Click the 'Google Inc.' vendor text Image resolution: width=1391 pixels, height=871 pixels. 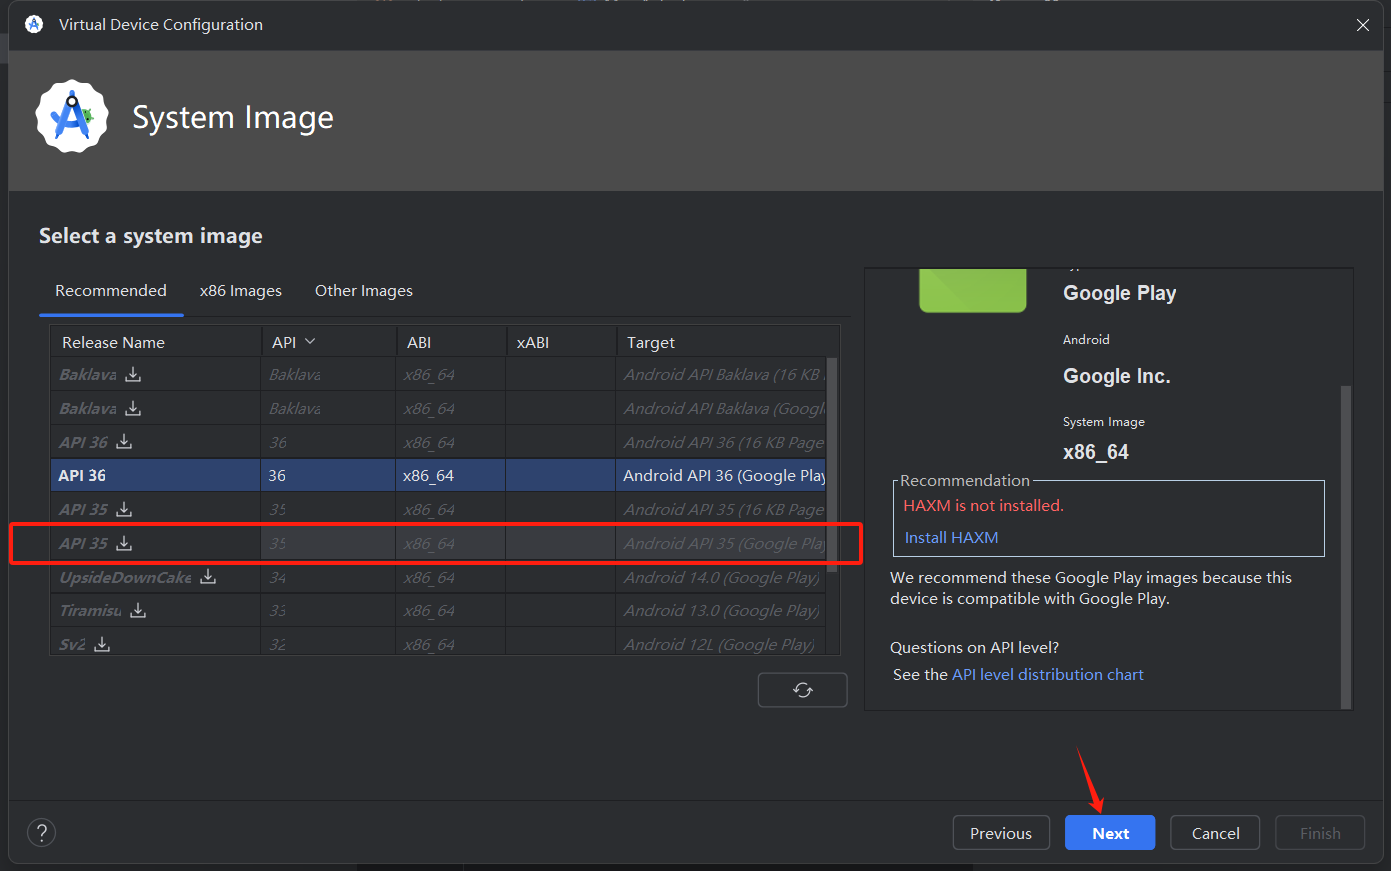[x=1116, y=376]
